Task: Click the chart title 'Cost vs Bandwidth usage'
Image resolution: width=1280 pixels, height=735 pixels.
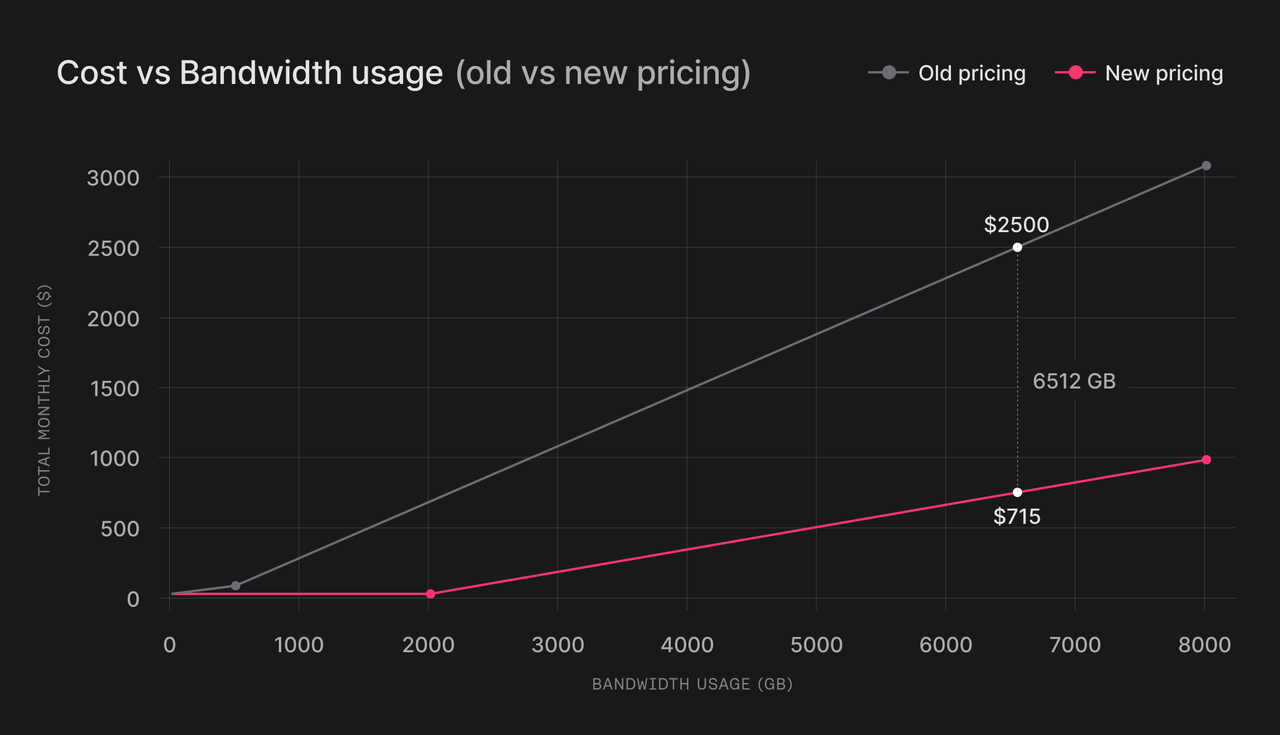Action: (x=249, y=73)
